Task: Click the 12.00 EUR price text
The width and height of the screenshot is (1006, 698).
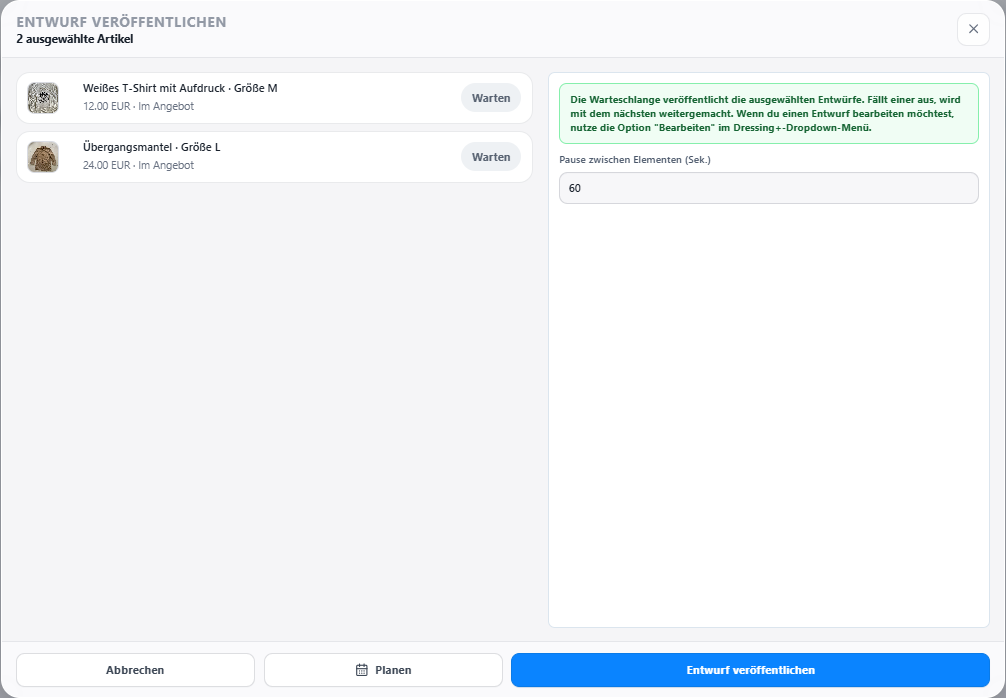Action: pyautogui.click(x=107, y=106)
